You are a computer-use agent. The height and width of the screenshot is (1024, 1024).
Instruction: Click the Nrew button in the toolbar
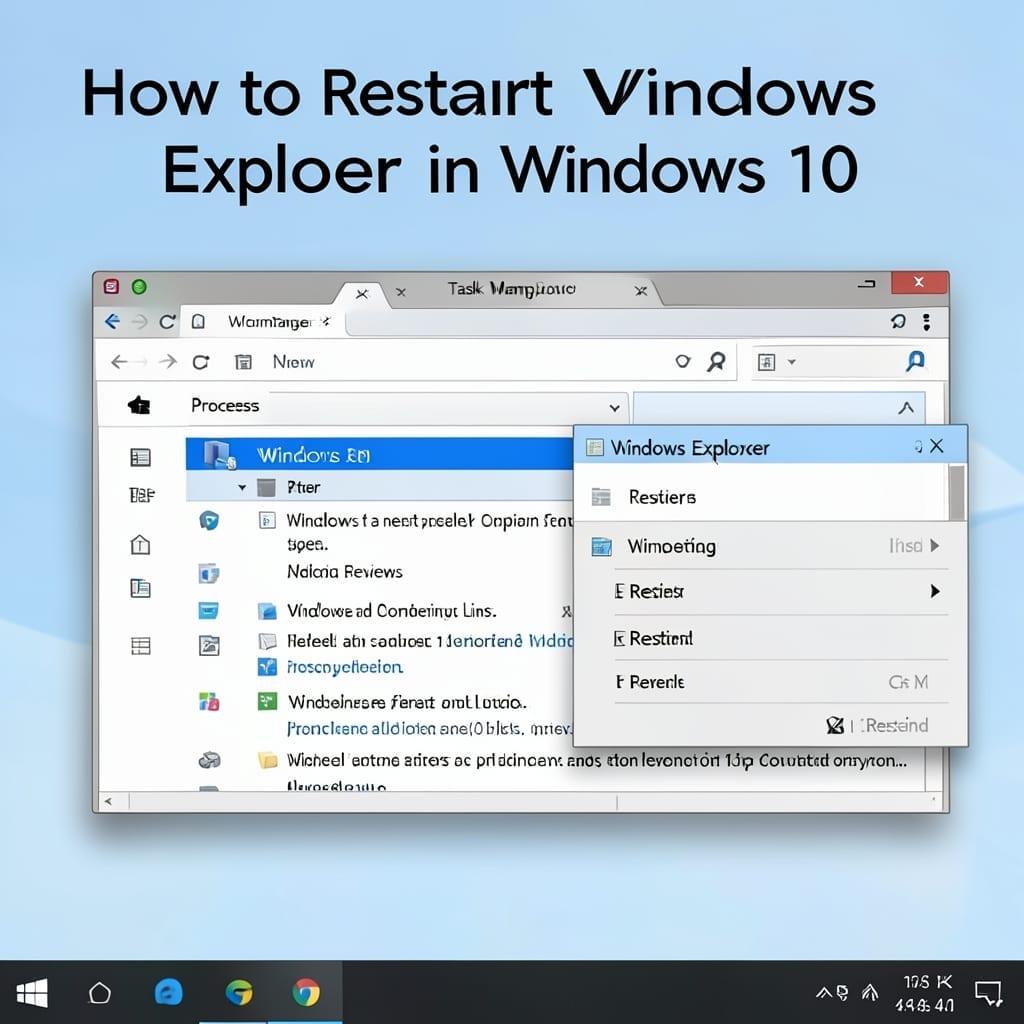click(x=293, y=362)
